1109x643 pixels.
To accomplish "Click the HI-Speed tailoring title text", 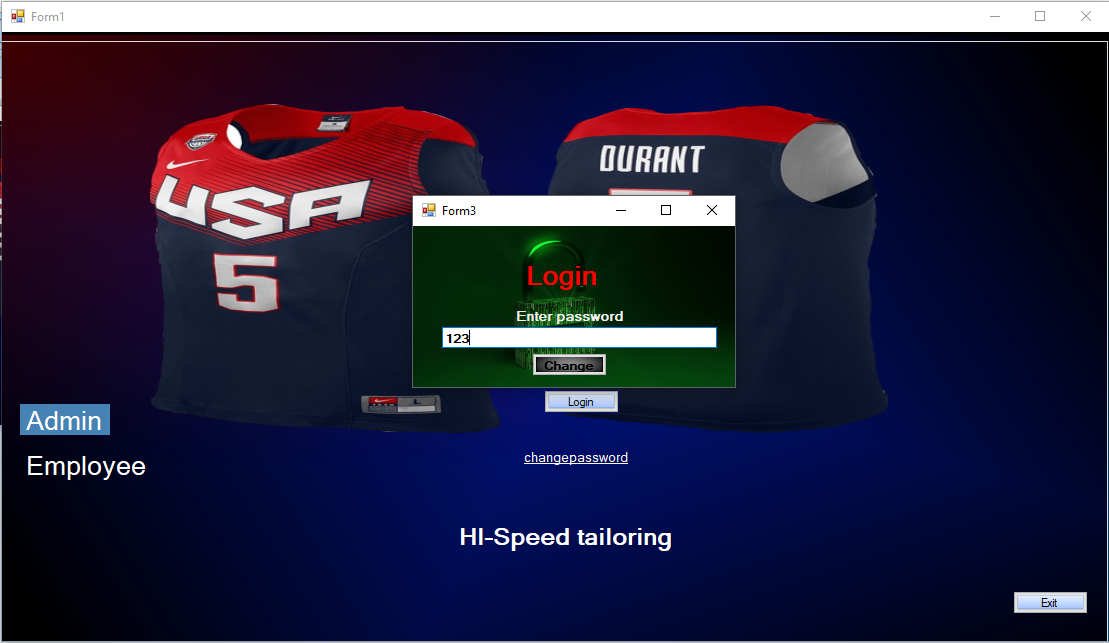I will 565,537.
